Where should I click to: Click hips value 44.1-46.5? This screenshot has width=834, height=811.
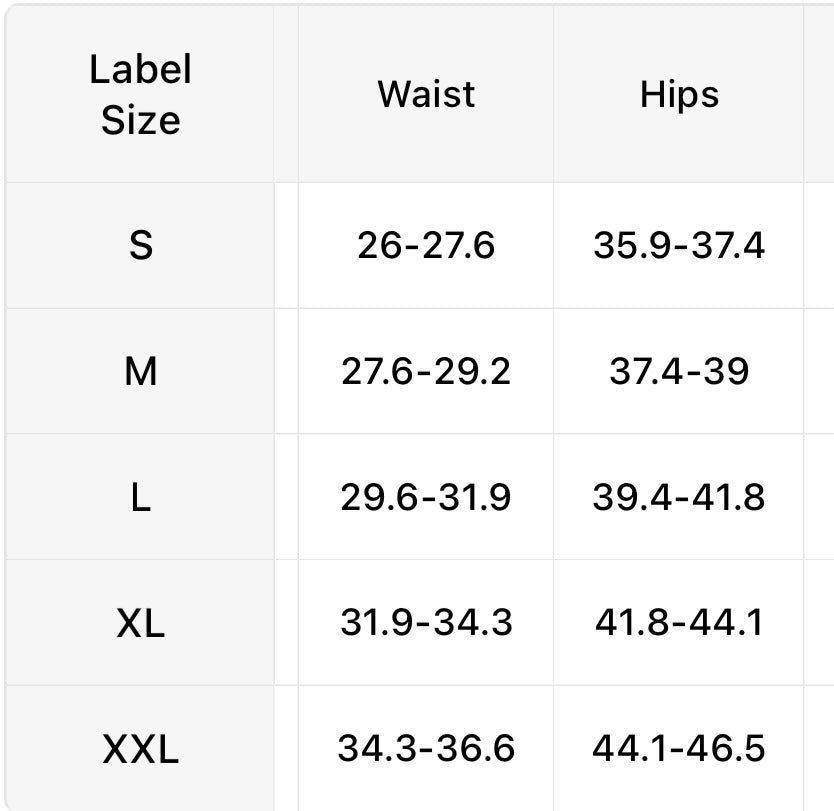pyautogui.click(x=679, y=748)
